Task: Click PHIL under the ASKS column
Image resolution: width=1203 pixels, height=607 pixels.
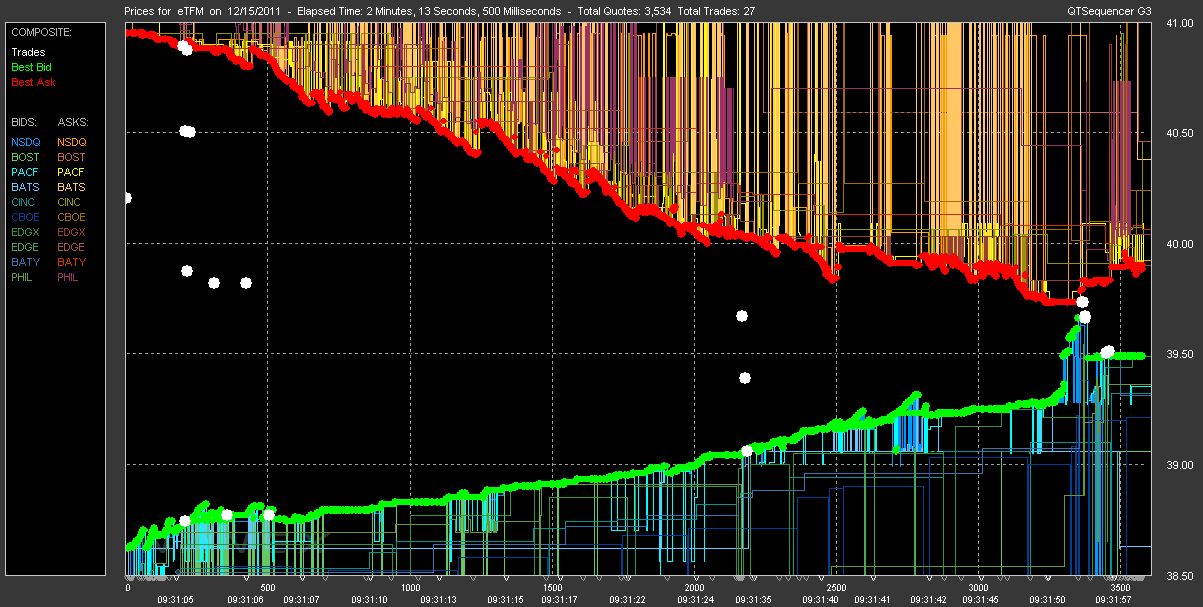Action: [x=70, y=277]
